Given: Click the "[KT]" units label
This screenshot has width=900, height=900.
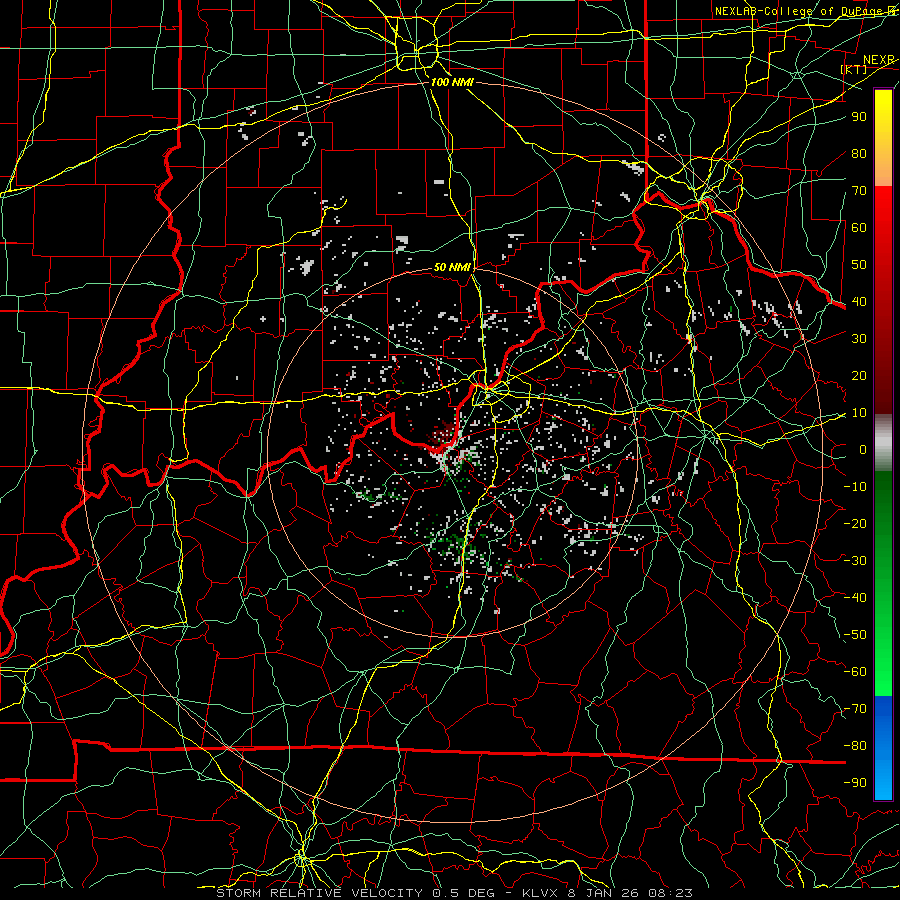Looking at the screenshot, I should 854,69.
